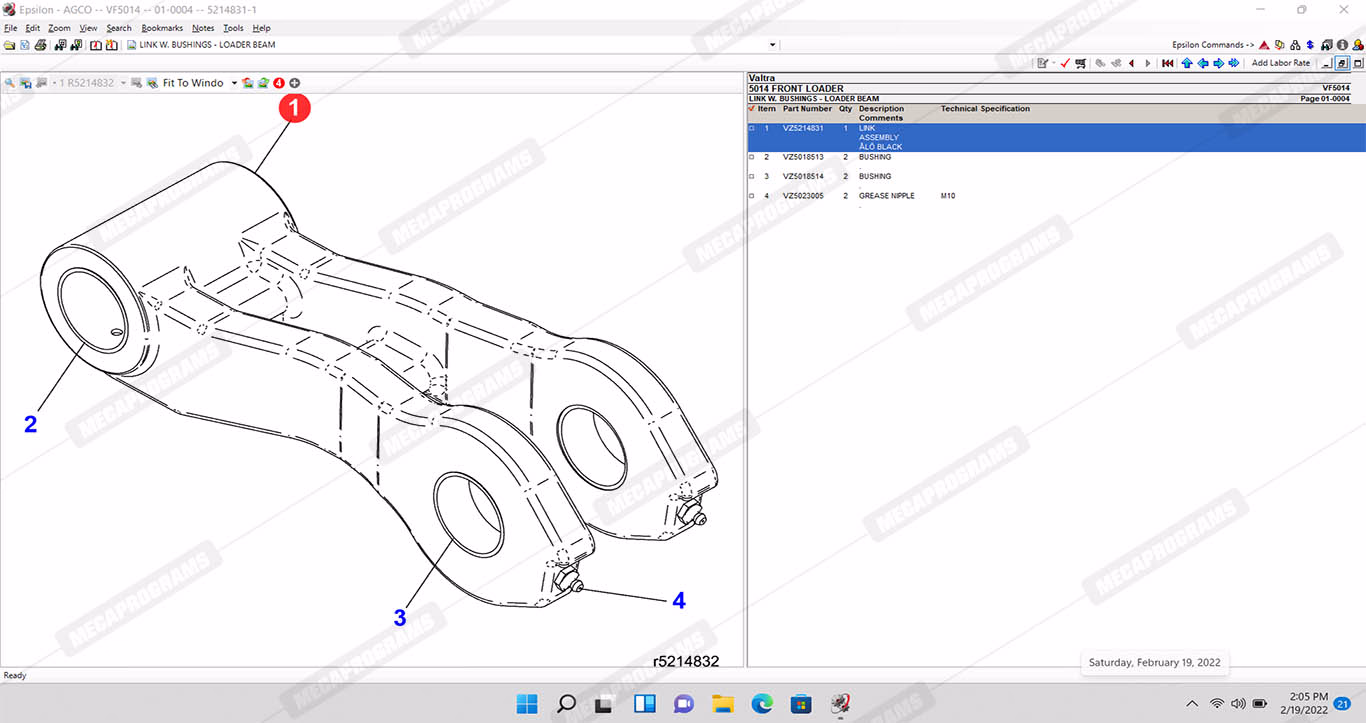1366x723 pixels.
Task: Open the Fit To Window zoom dropdown
Action: pyautogui.click(x=234, y=83)
